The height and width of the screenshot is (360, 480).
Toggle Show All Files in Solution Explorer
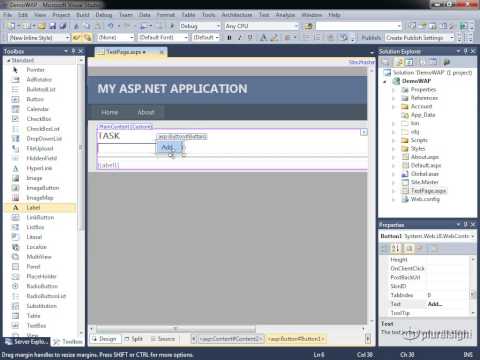click(399, 62)
